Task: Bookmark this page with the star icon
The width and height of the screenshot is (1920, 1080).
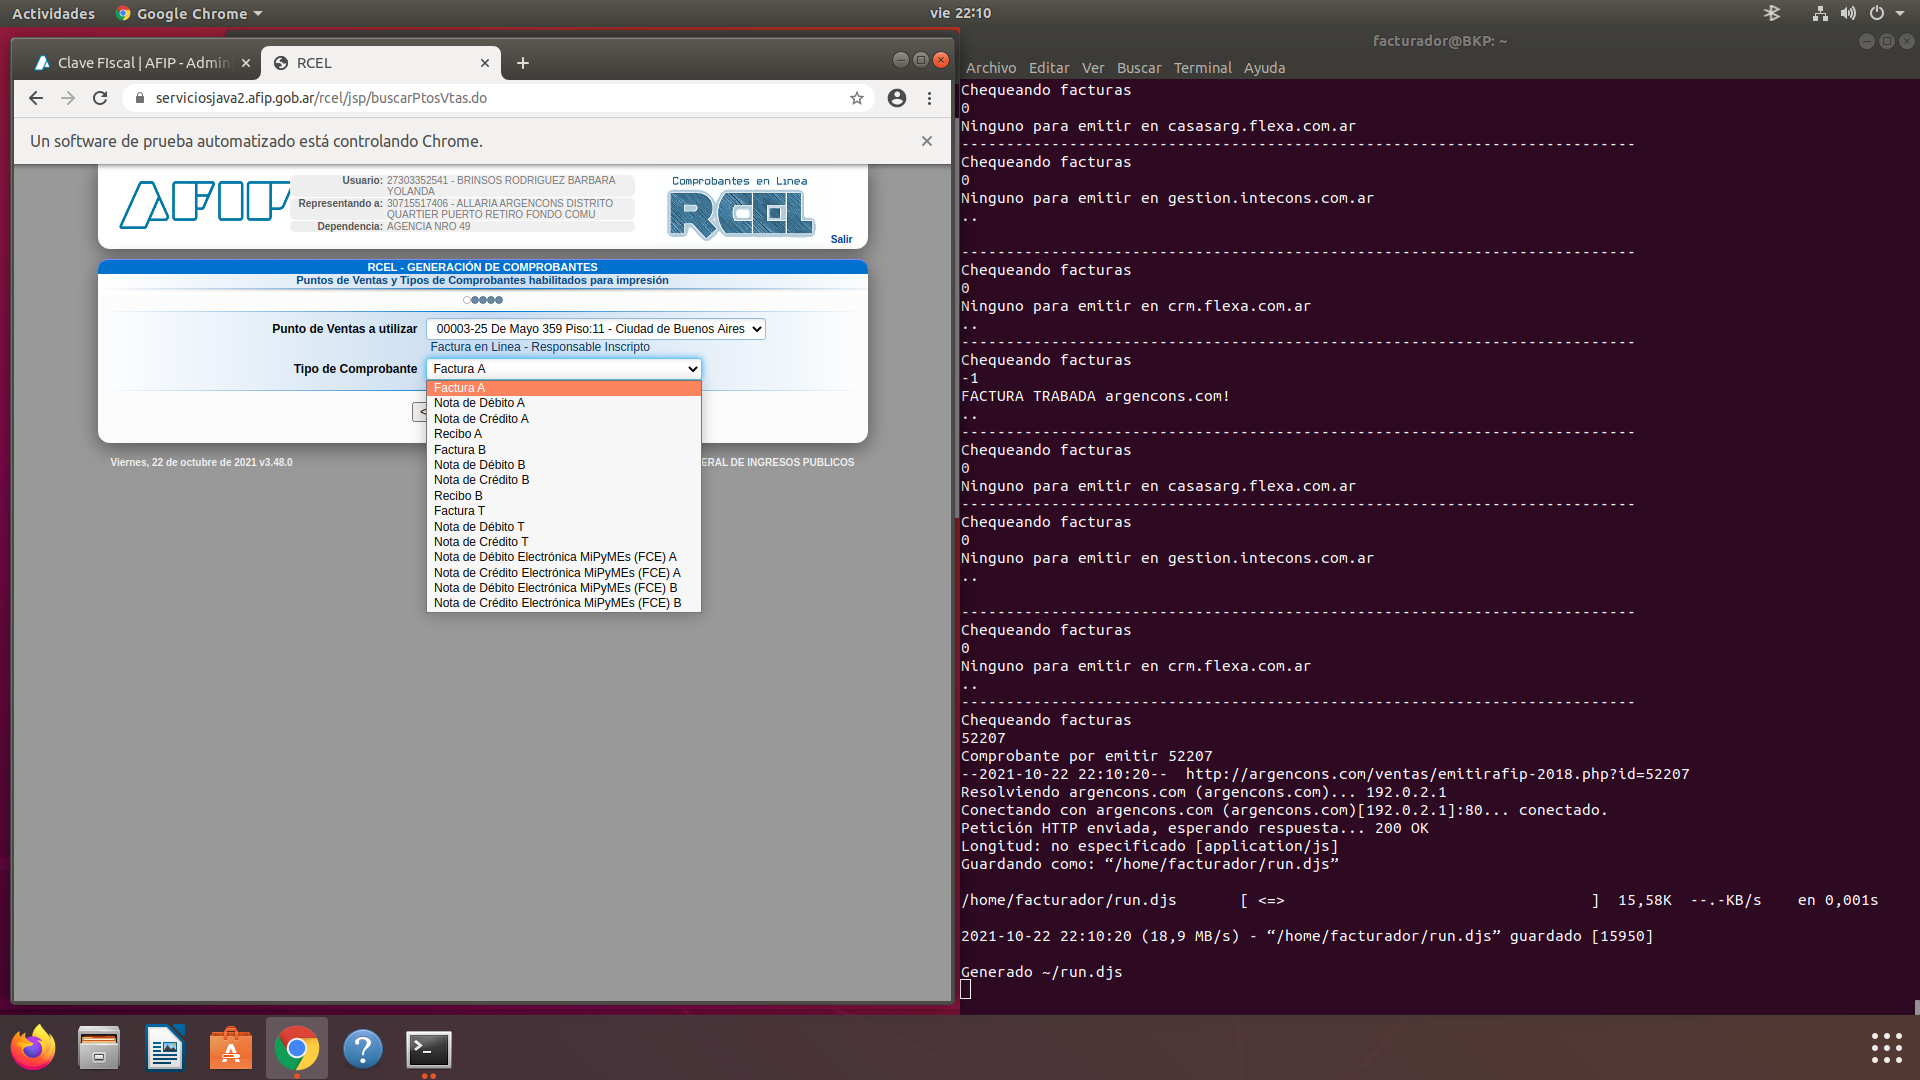Action: click(857, 98)
